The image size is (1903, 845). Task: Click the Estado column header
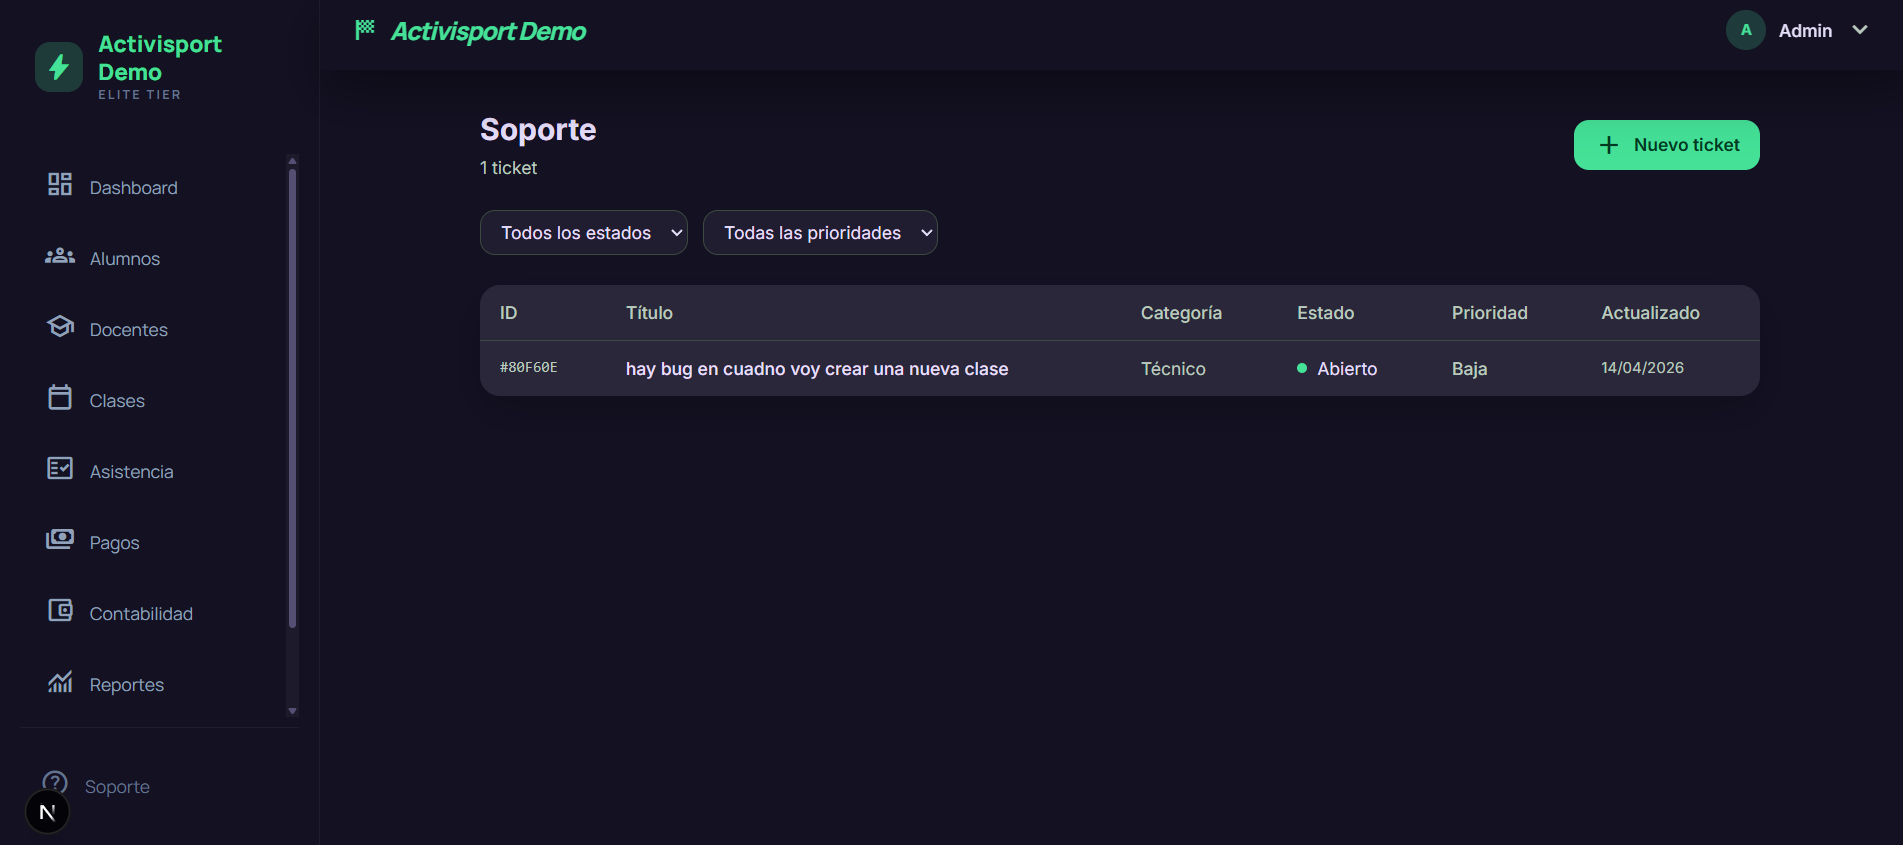coord(1325,313)
